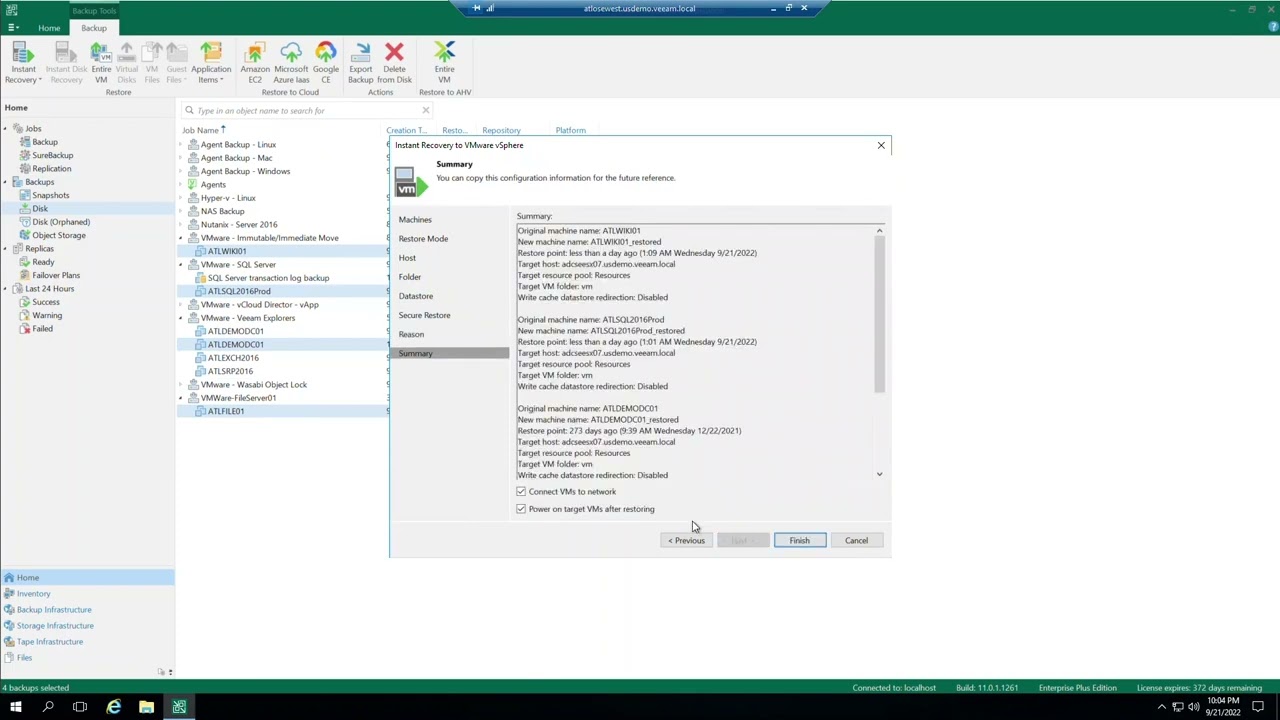Viewport: 1280px width, 720px height.
Task: Pin the remote connection bar
Action: [476, 8]
